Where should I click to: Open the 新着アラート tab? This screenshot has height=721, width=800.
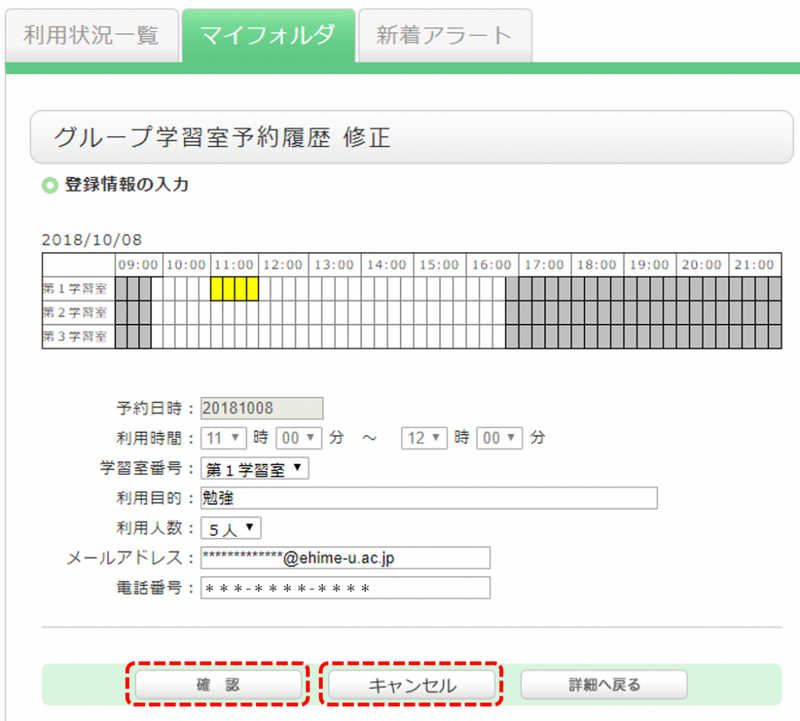pos(444,36)
